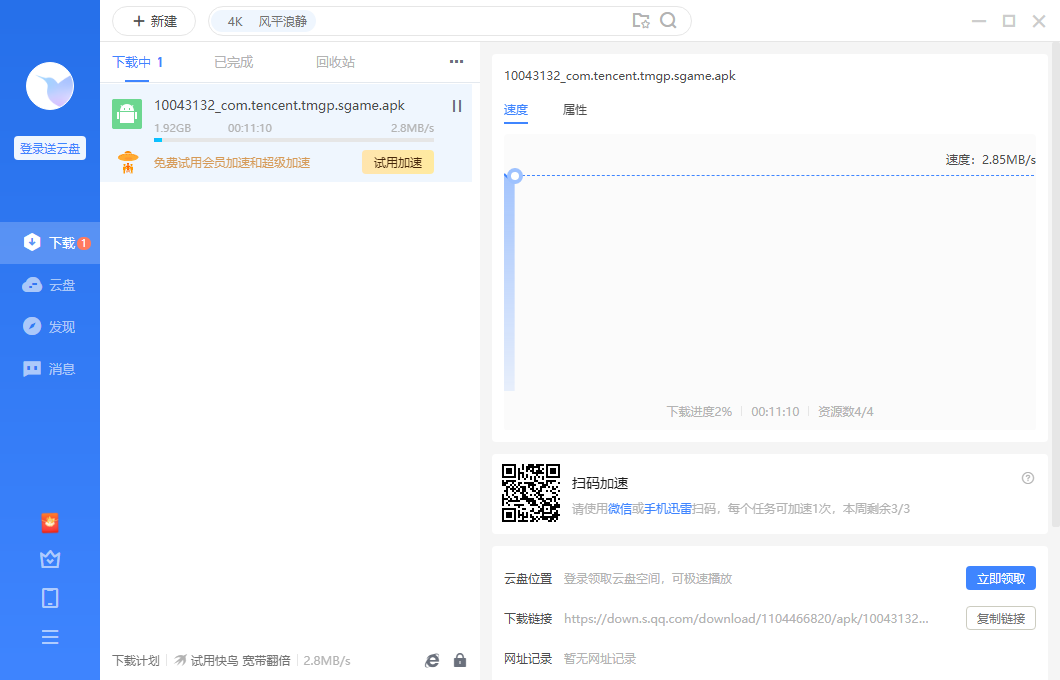This screenshot has height=680, width=1060.
Task: Click the 登录送云盘 login button
Action: [50, 148]
